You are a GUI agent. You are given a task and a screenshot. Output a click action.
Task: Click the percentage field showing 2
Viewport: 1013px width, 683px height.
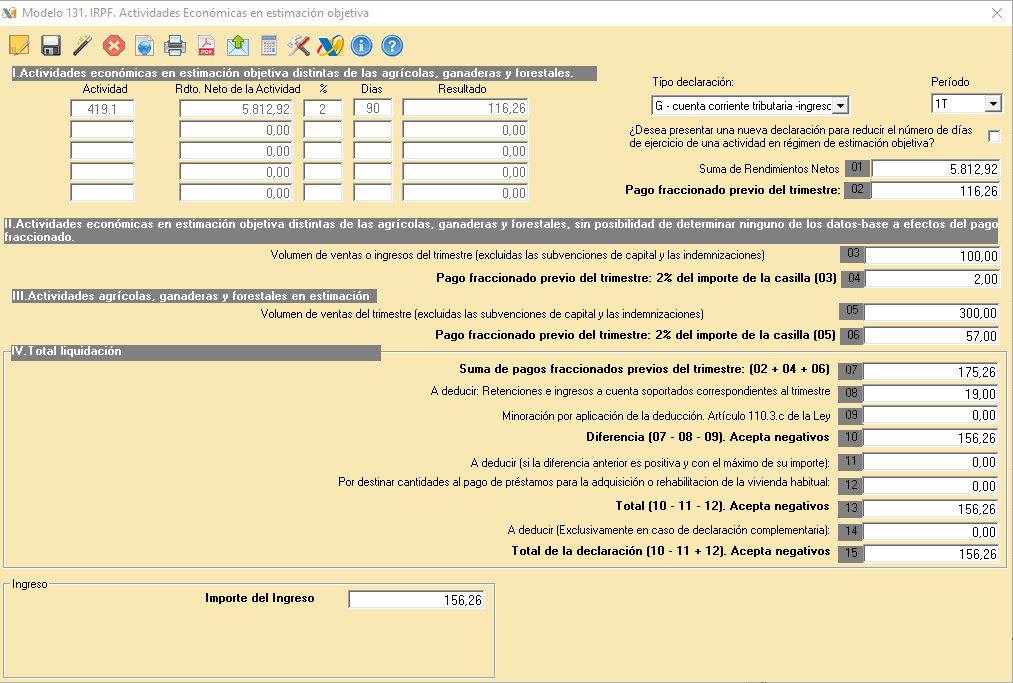322,109
